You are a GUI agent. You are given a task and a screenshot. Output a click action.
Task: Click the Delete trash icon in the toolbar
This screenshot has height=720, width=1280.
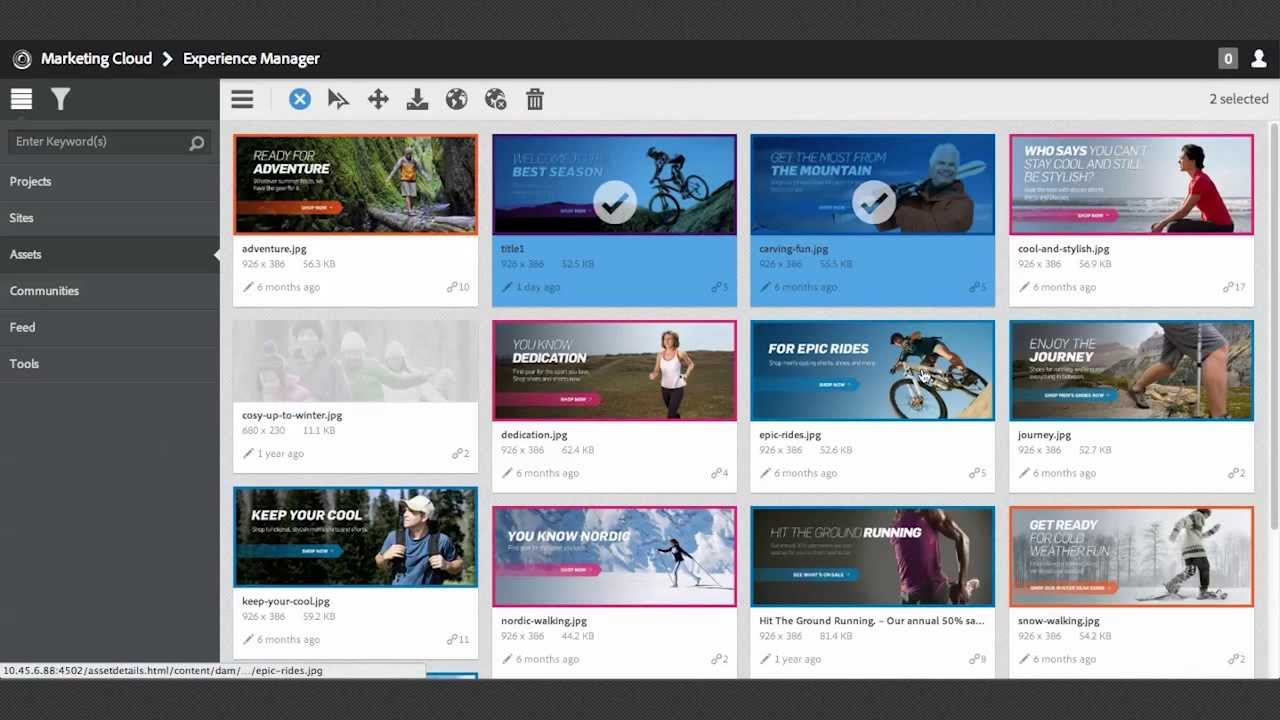point(535,99)
